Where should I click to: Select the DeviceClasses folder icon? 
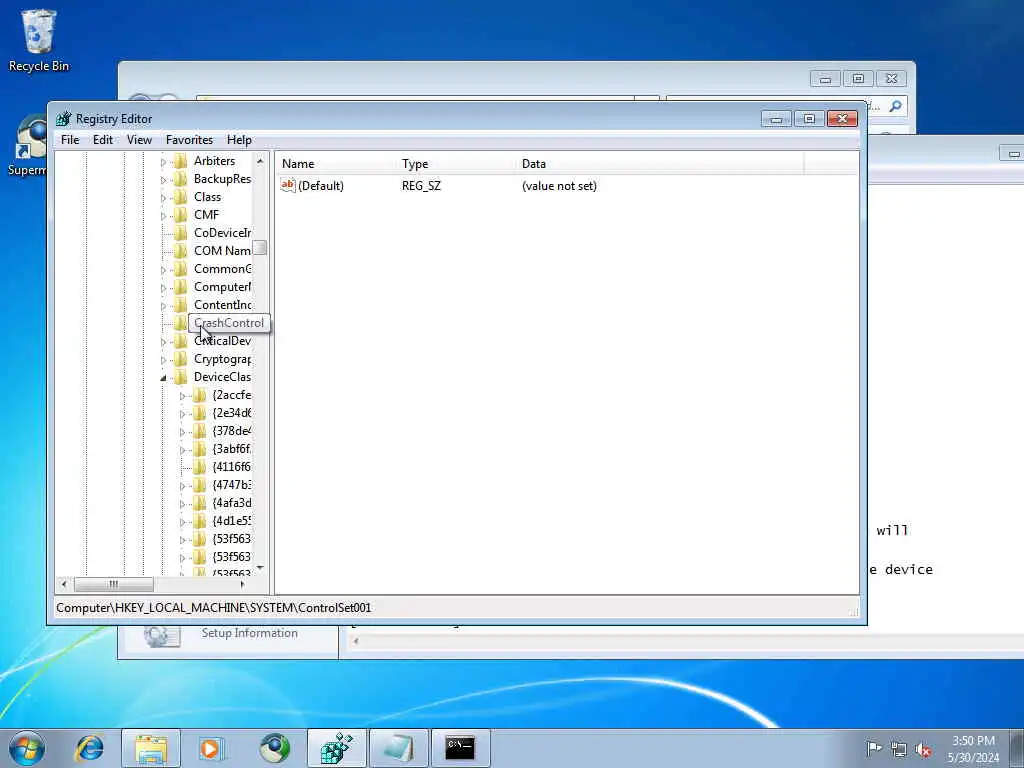[181, 377]
